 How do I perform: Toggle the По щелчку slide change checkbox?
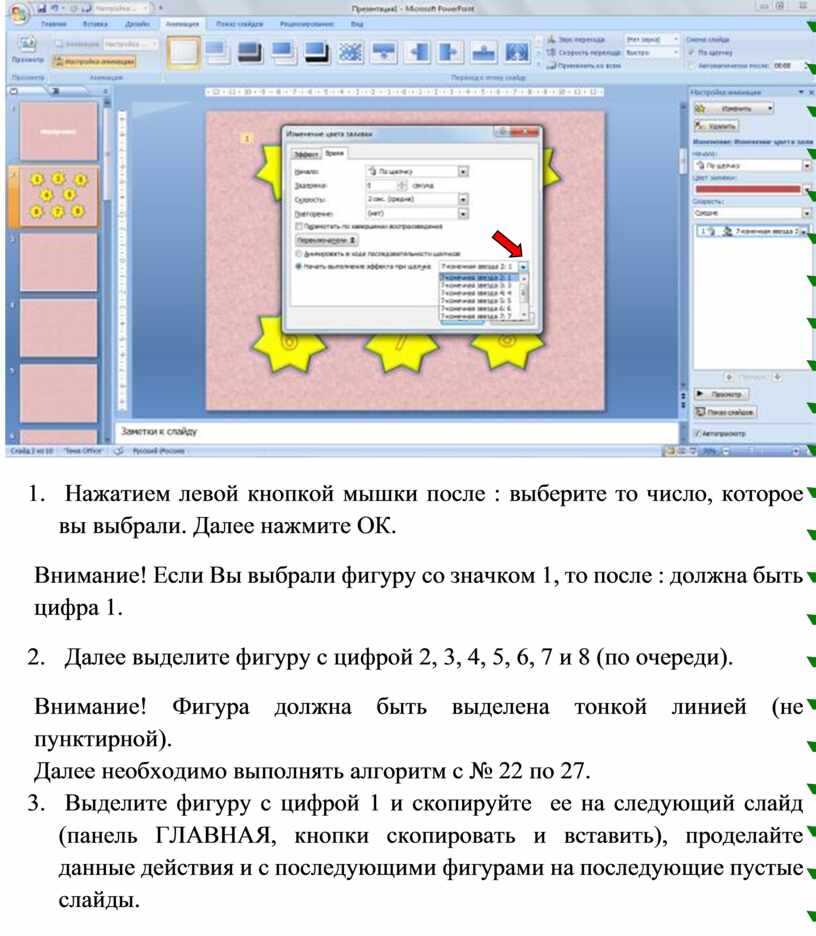click(692, 53)
